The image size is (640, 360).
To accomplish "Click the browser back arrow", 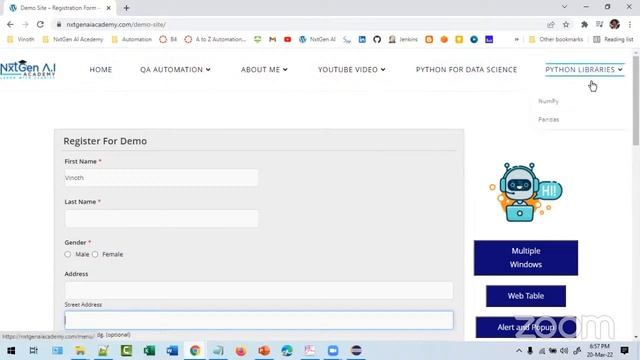I will click(x=10, y=24).
